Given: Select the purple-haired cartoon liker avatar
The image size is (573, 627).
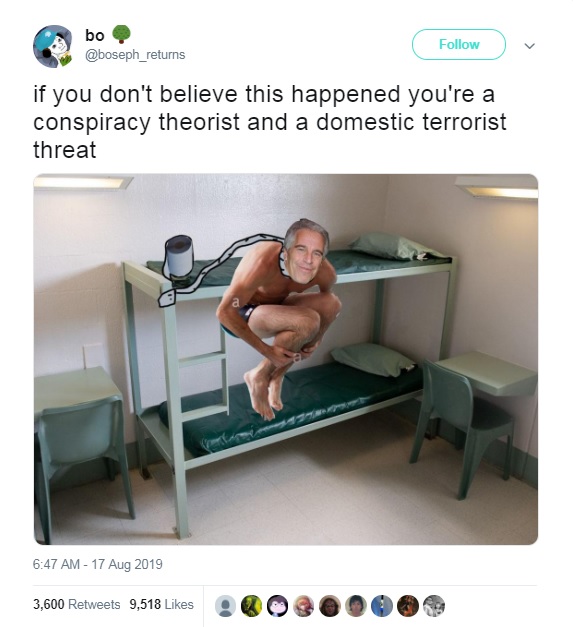Looking at the screenshot, I should (x=278, y=606).
